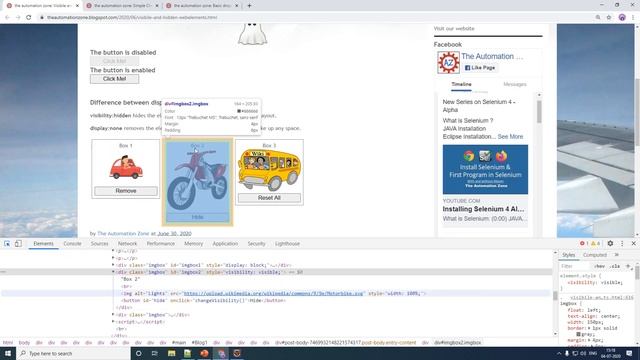Click the site lock icon in address bar
Image resolution: width=640 pixels, height=360 pixels.
(42, 18)
